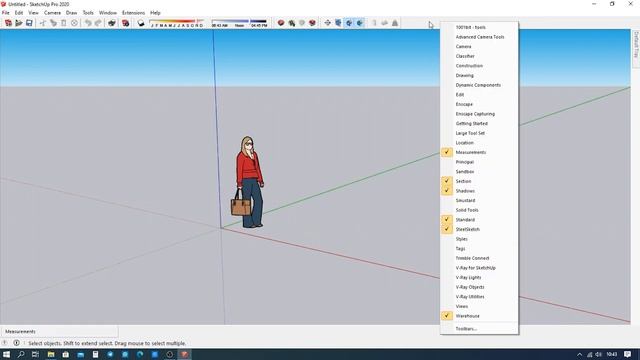Open Model Info from the toolbar
Viewport: 640px width, 360px height.
(125, 23)
